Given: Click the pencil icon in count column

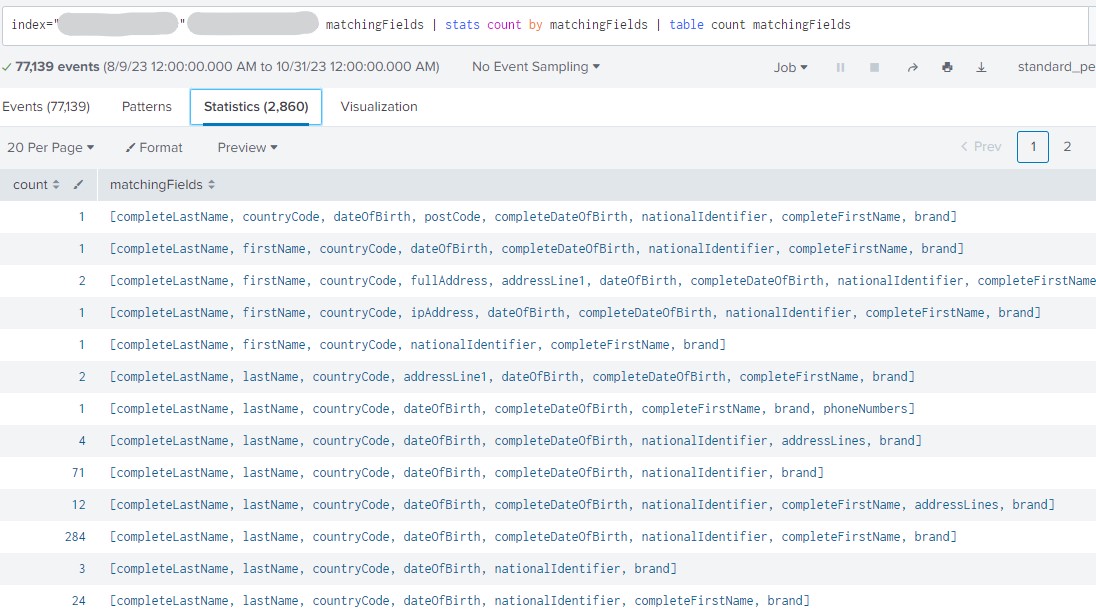Looking at the screenshot, I should [x=79, y=185].
